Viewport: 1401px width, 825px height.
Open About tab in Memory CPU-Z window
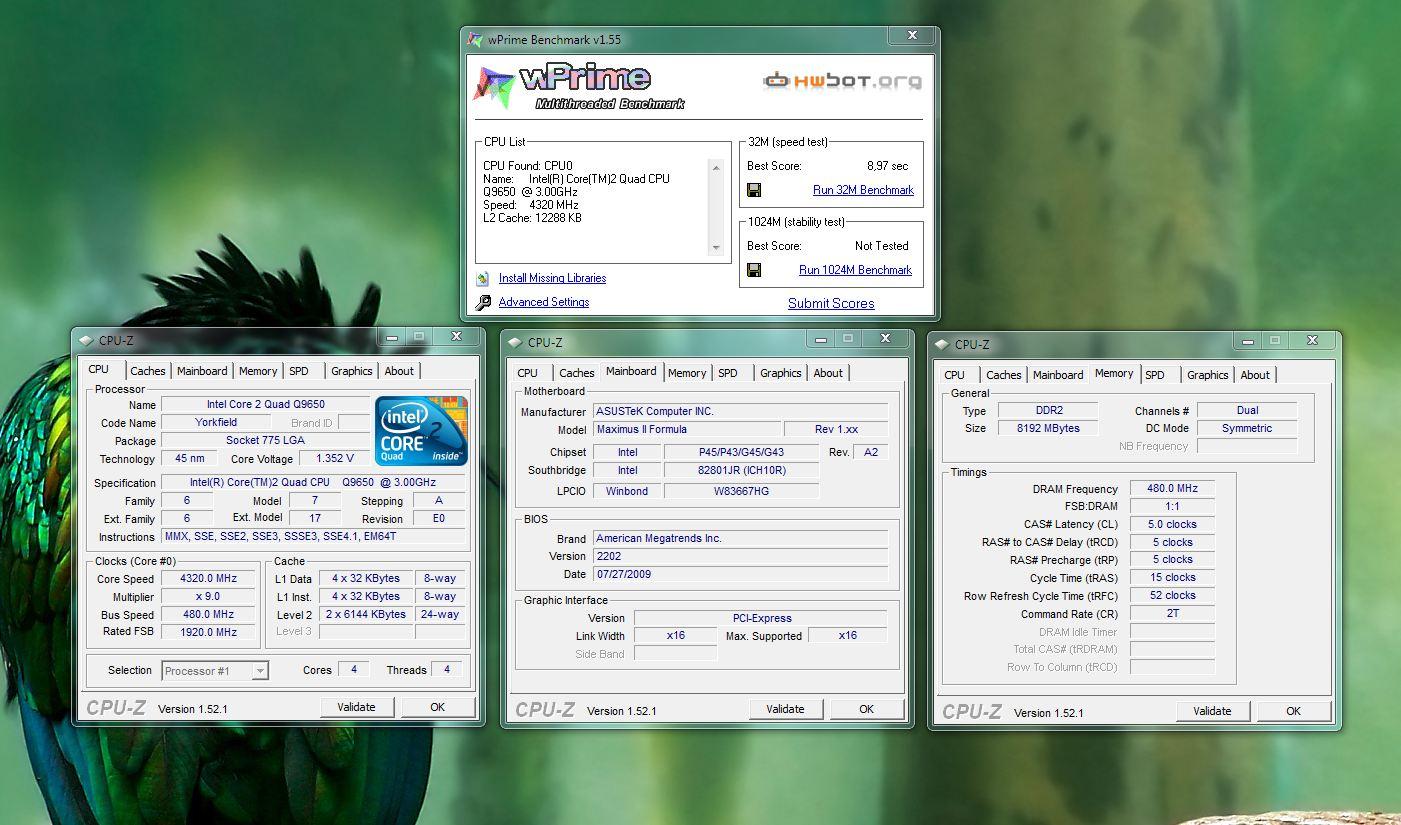click(1255, 375)
